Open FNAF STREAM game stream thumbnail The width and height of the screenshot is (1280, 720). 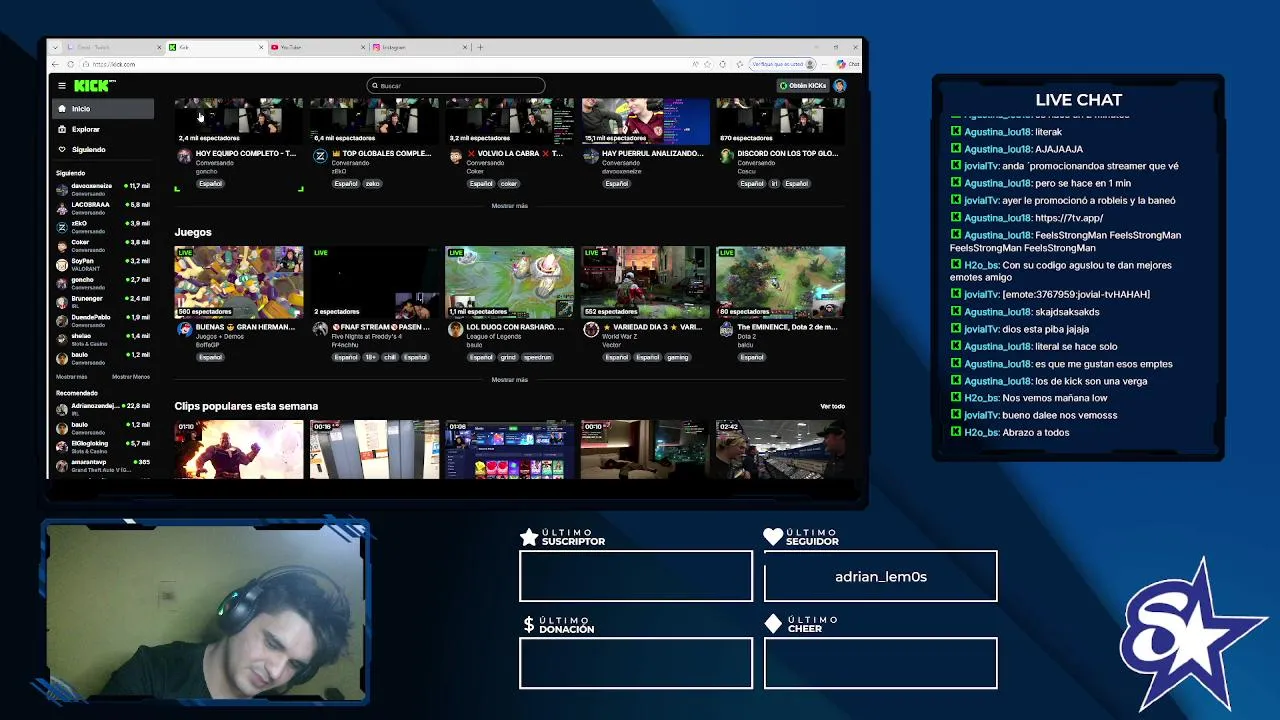pos(374,282)
